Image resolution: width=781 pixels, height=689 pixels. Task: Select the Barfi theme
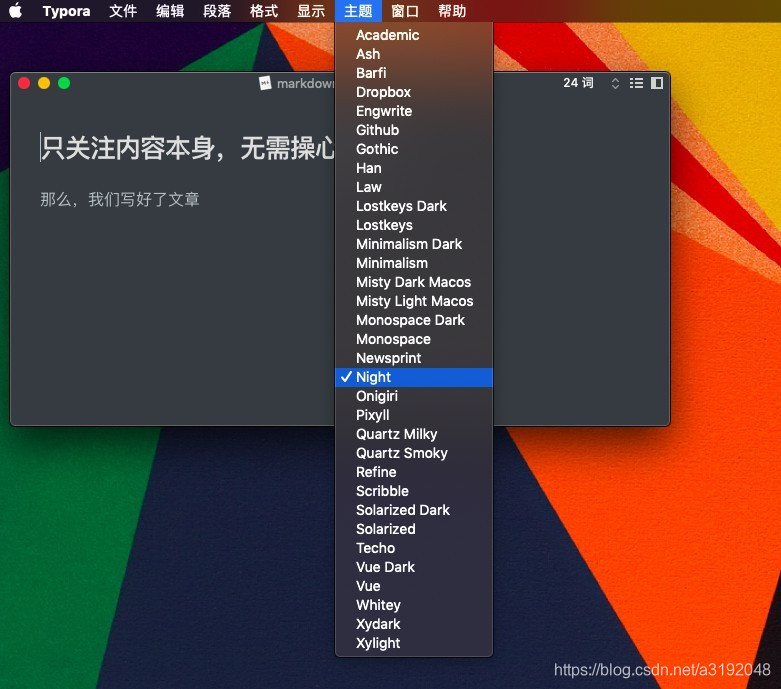pos(414,73)
